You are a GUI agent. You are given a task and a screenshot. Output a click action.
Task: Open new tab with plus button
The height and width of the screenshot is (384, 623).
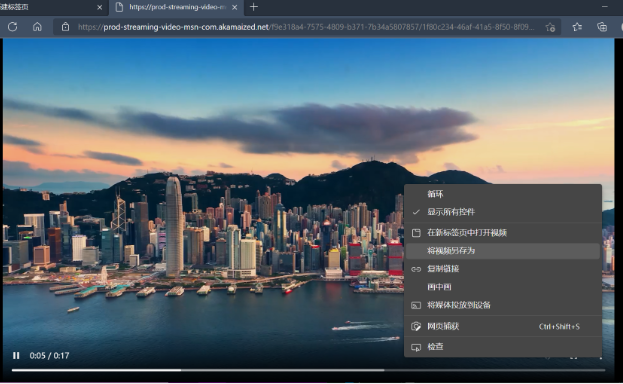[254, 7]
